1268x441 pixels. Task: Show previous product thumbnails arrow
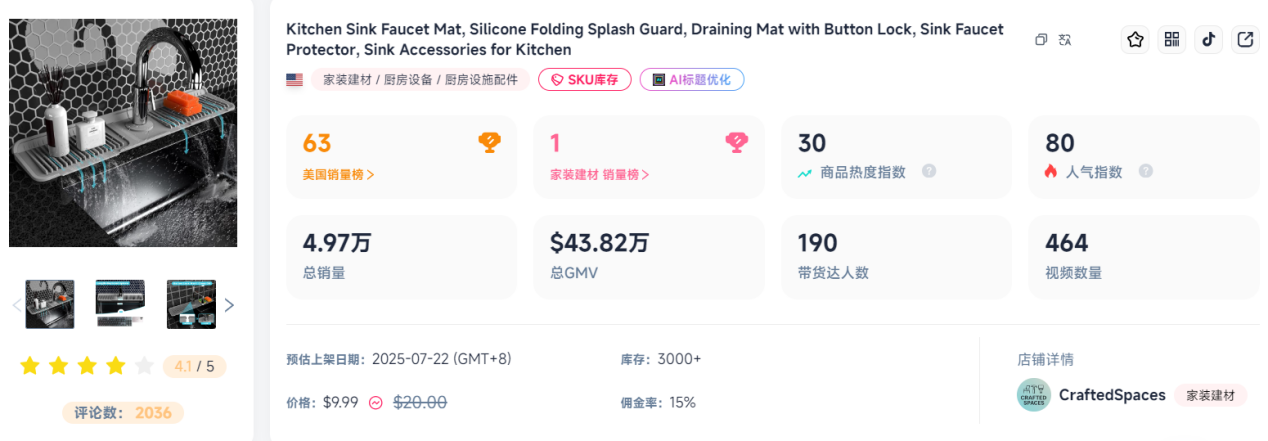pos(16,305)
